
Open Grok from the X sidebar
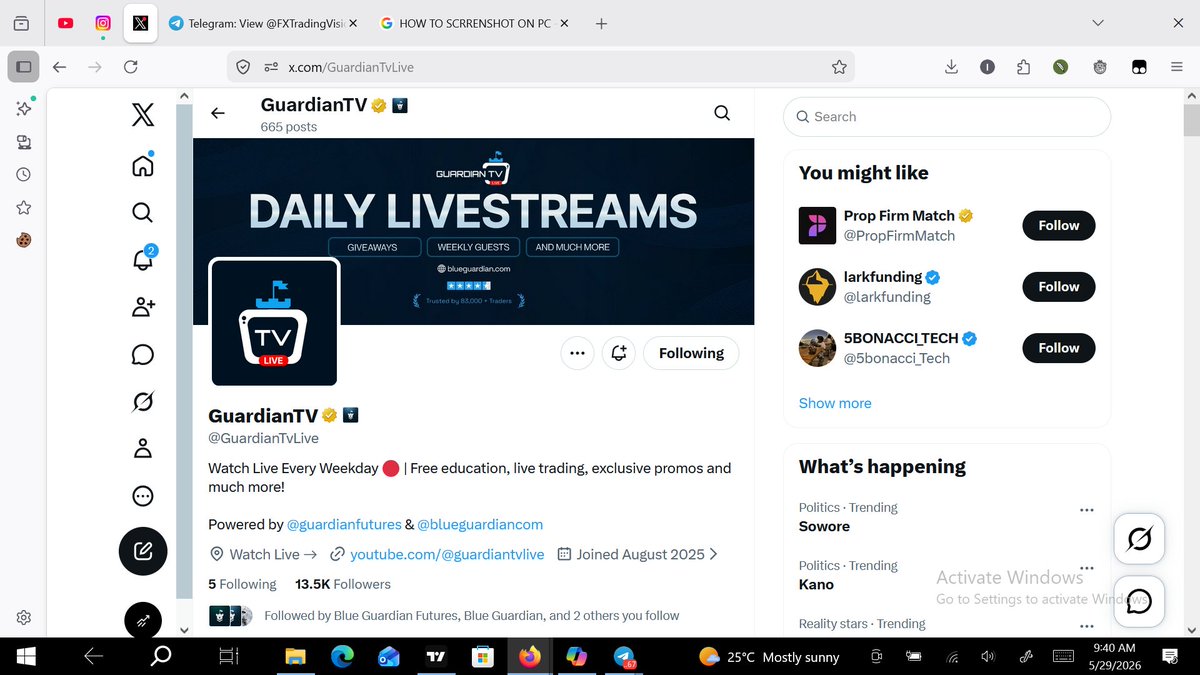(143, 401)
